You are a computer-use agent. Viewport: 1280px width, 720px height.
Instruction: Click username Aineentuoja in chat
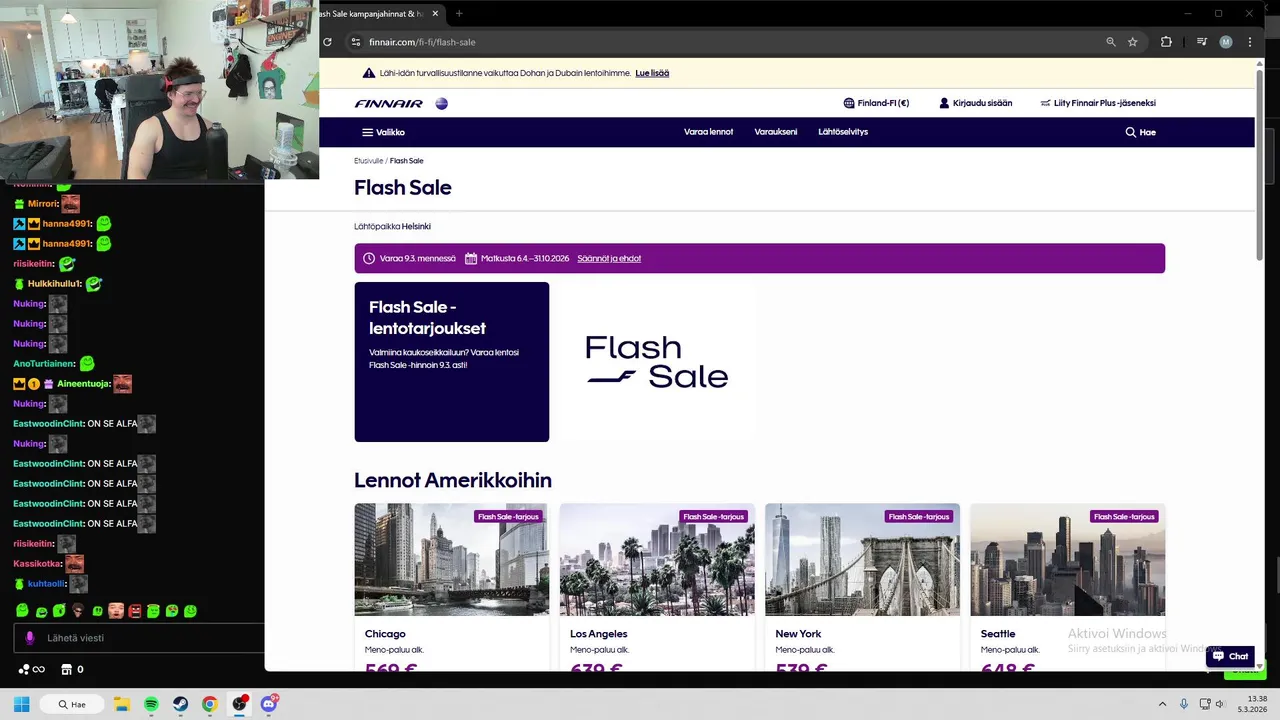tap(83, 384)
